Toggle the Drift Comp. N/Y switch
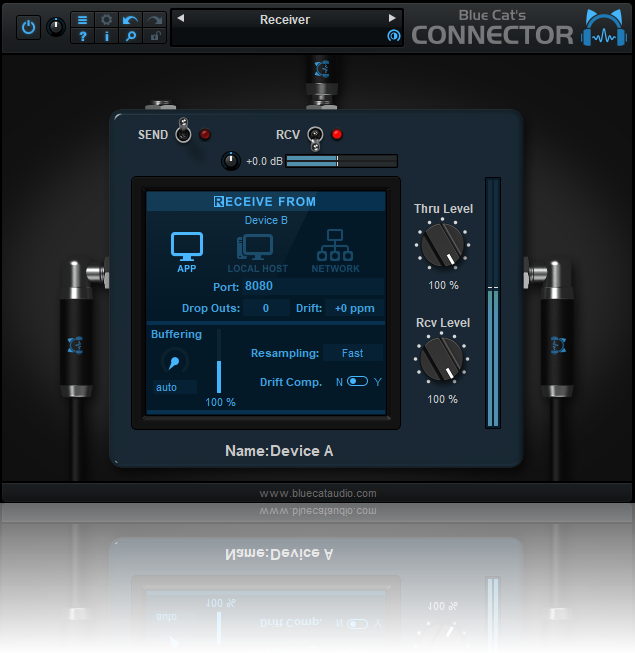This screenshot has width=635, height=653. [358, 381]
